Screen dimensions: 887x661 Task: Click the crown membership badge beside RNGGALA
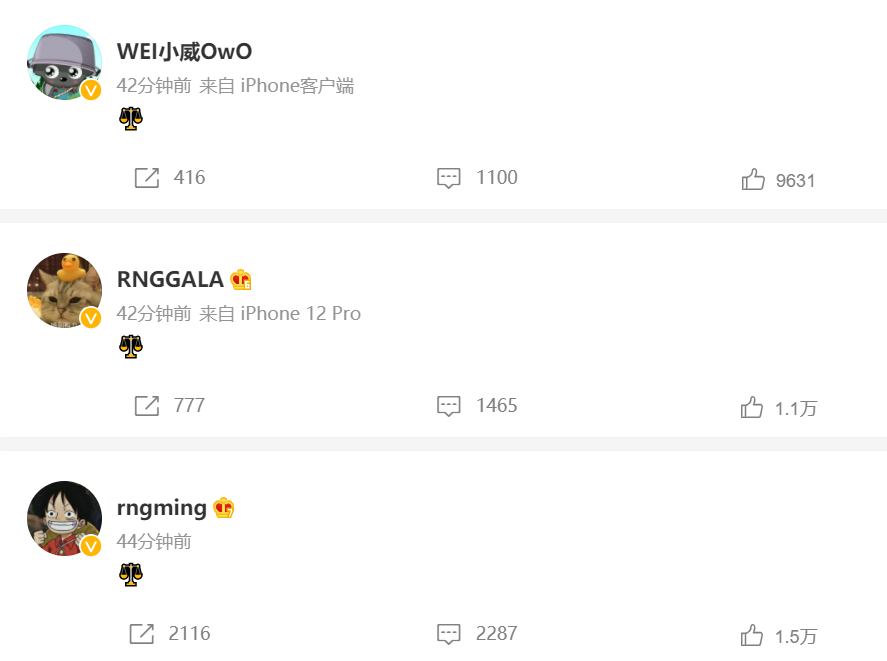tap(240, 280)
